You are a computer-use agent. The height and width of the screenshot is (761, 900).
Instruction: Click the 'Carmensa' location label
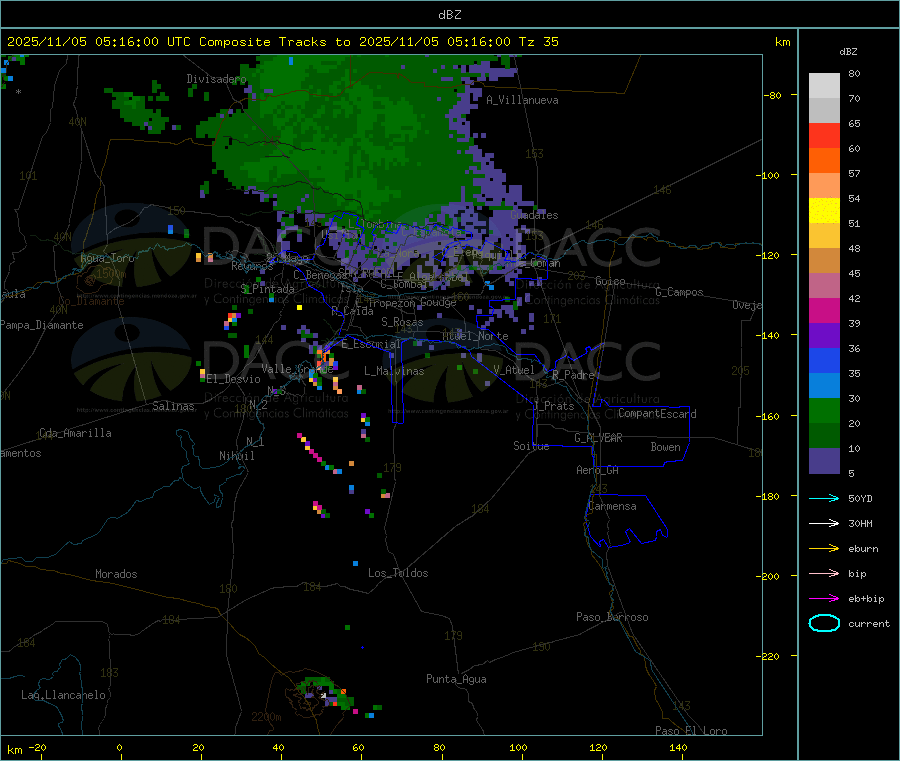(x=612, y=507)
